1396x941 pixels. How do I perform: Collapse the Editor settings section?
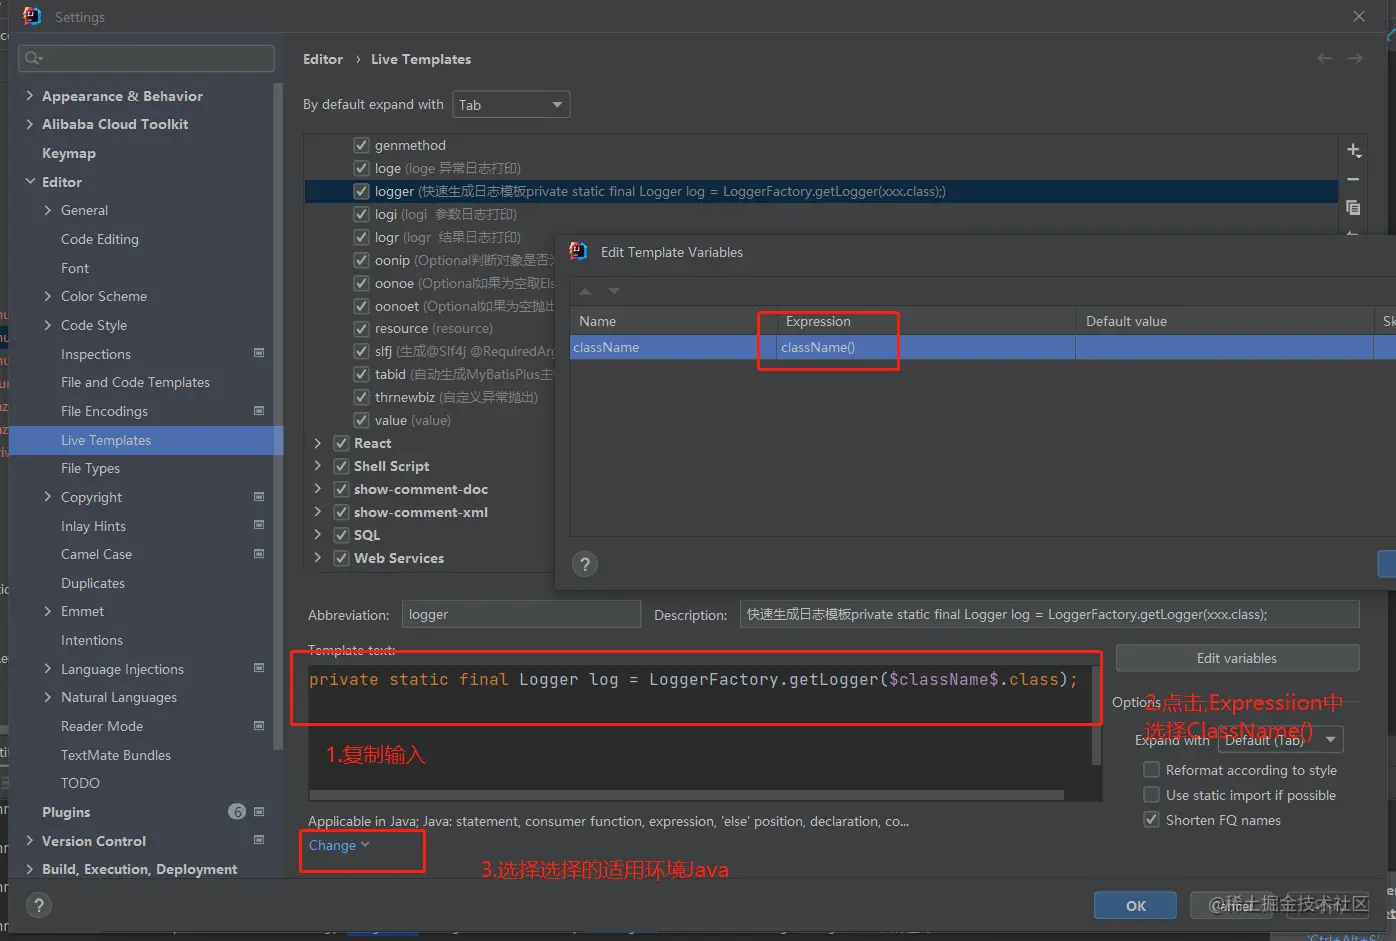point(29,182)
